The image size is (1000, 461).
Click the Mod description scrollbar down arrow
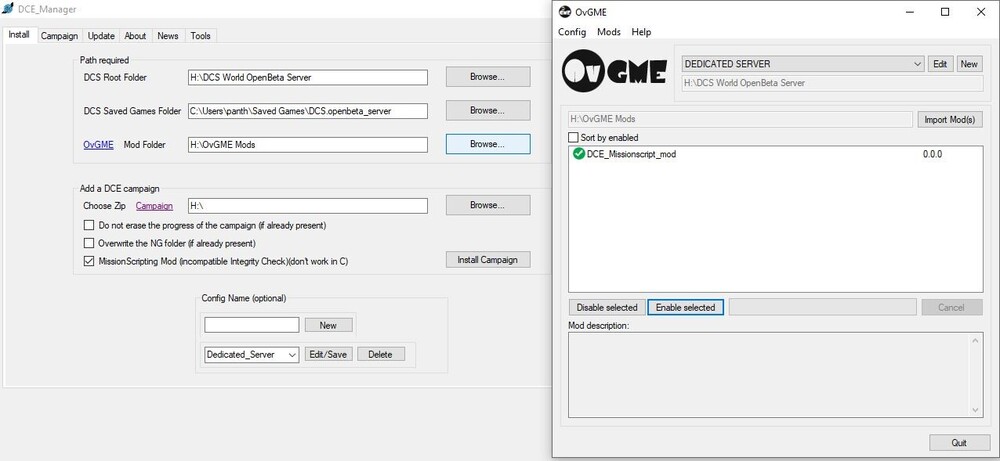976,410
